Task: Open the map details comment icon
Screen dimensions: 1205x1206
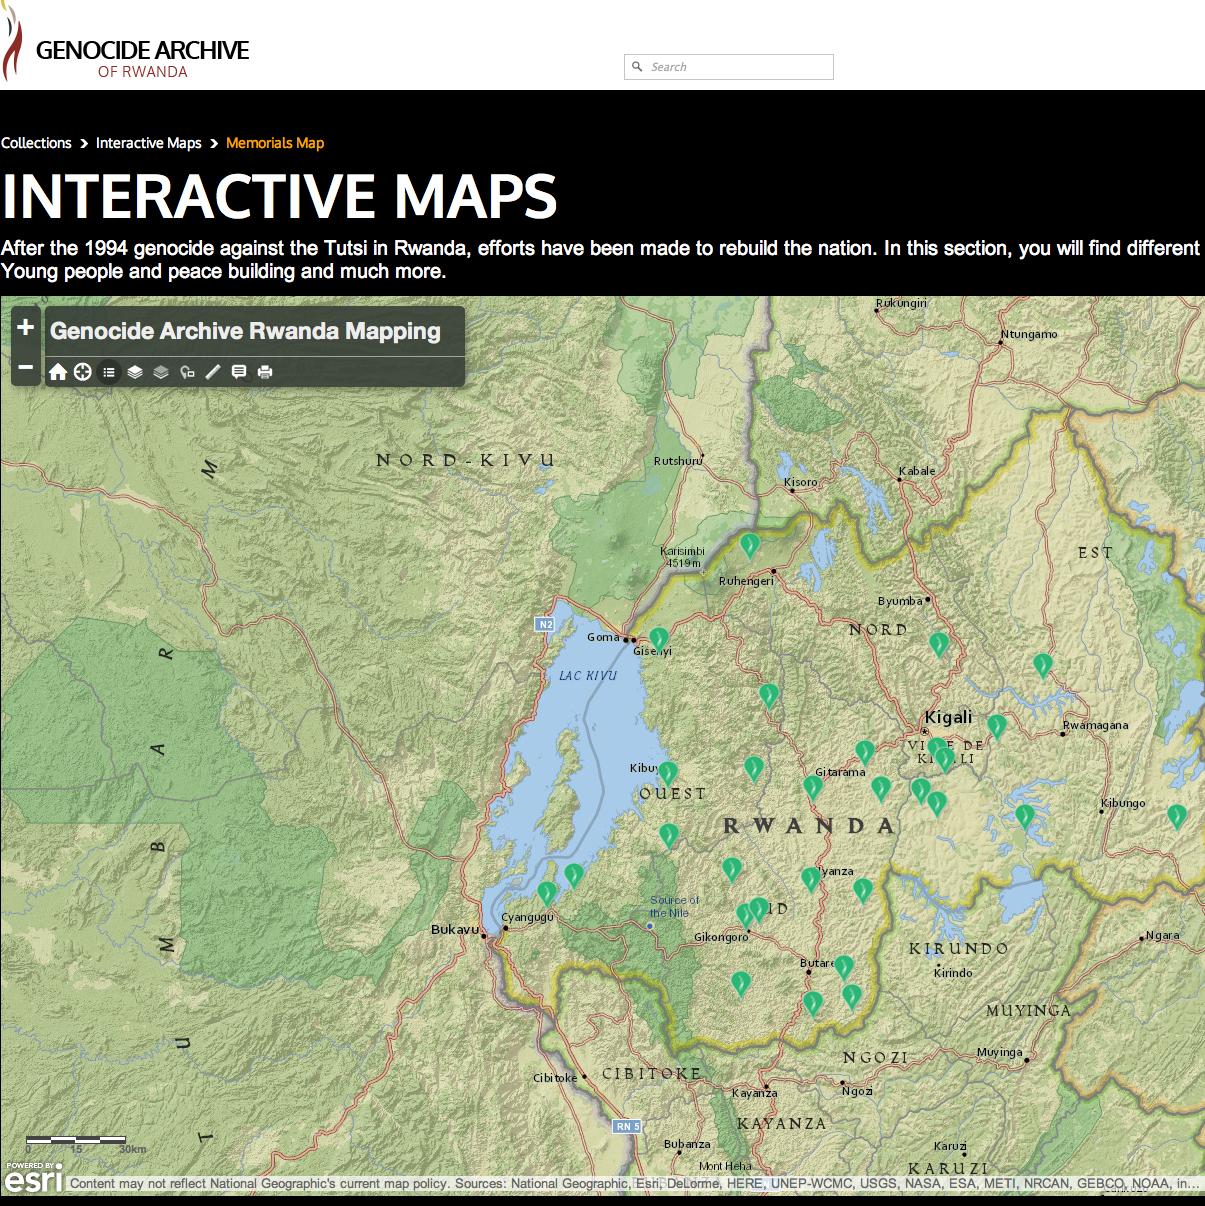Action: pos(239,372)
